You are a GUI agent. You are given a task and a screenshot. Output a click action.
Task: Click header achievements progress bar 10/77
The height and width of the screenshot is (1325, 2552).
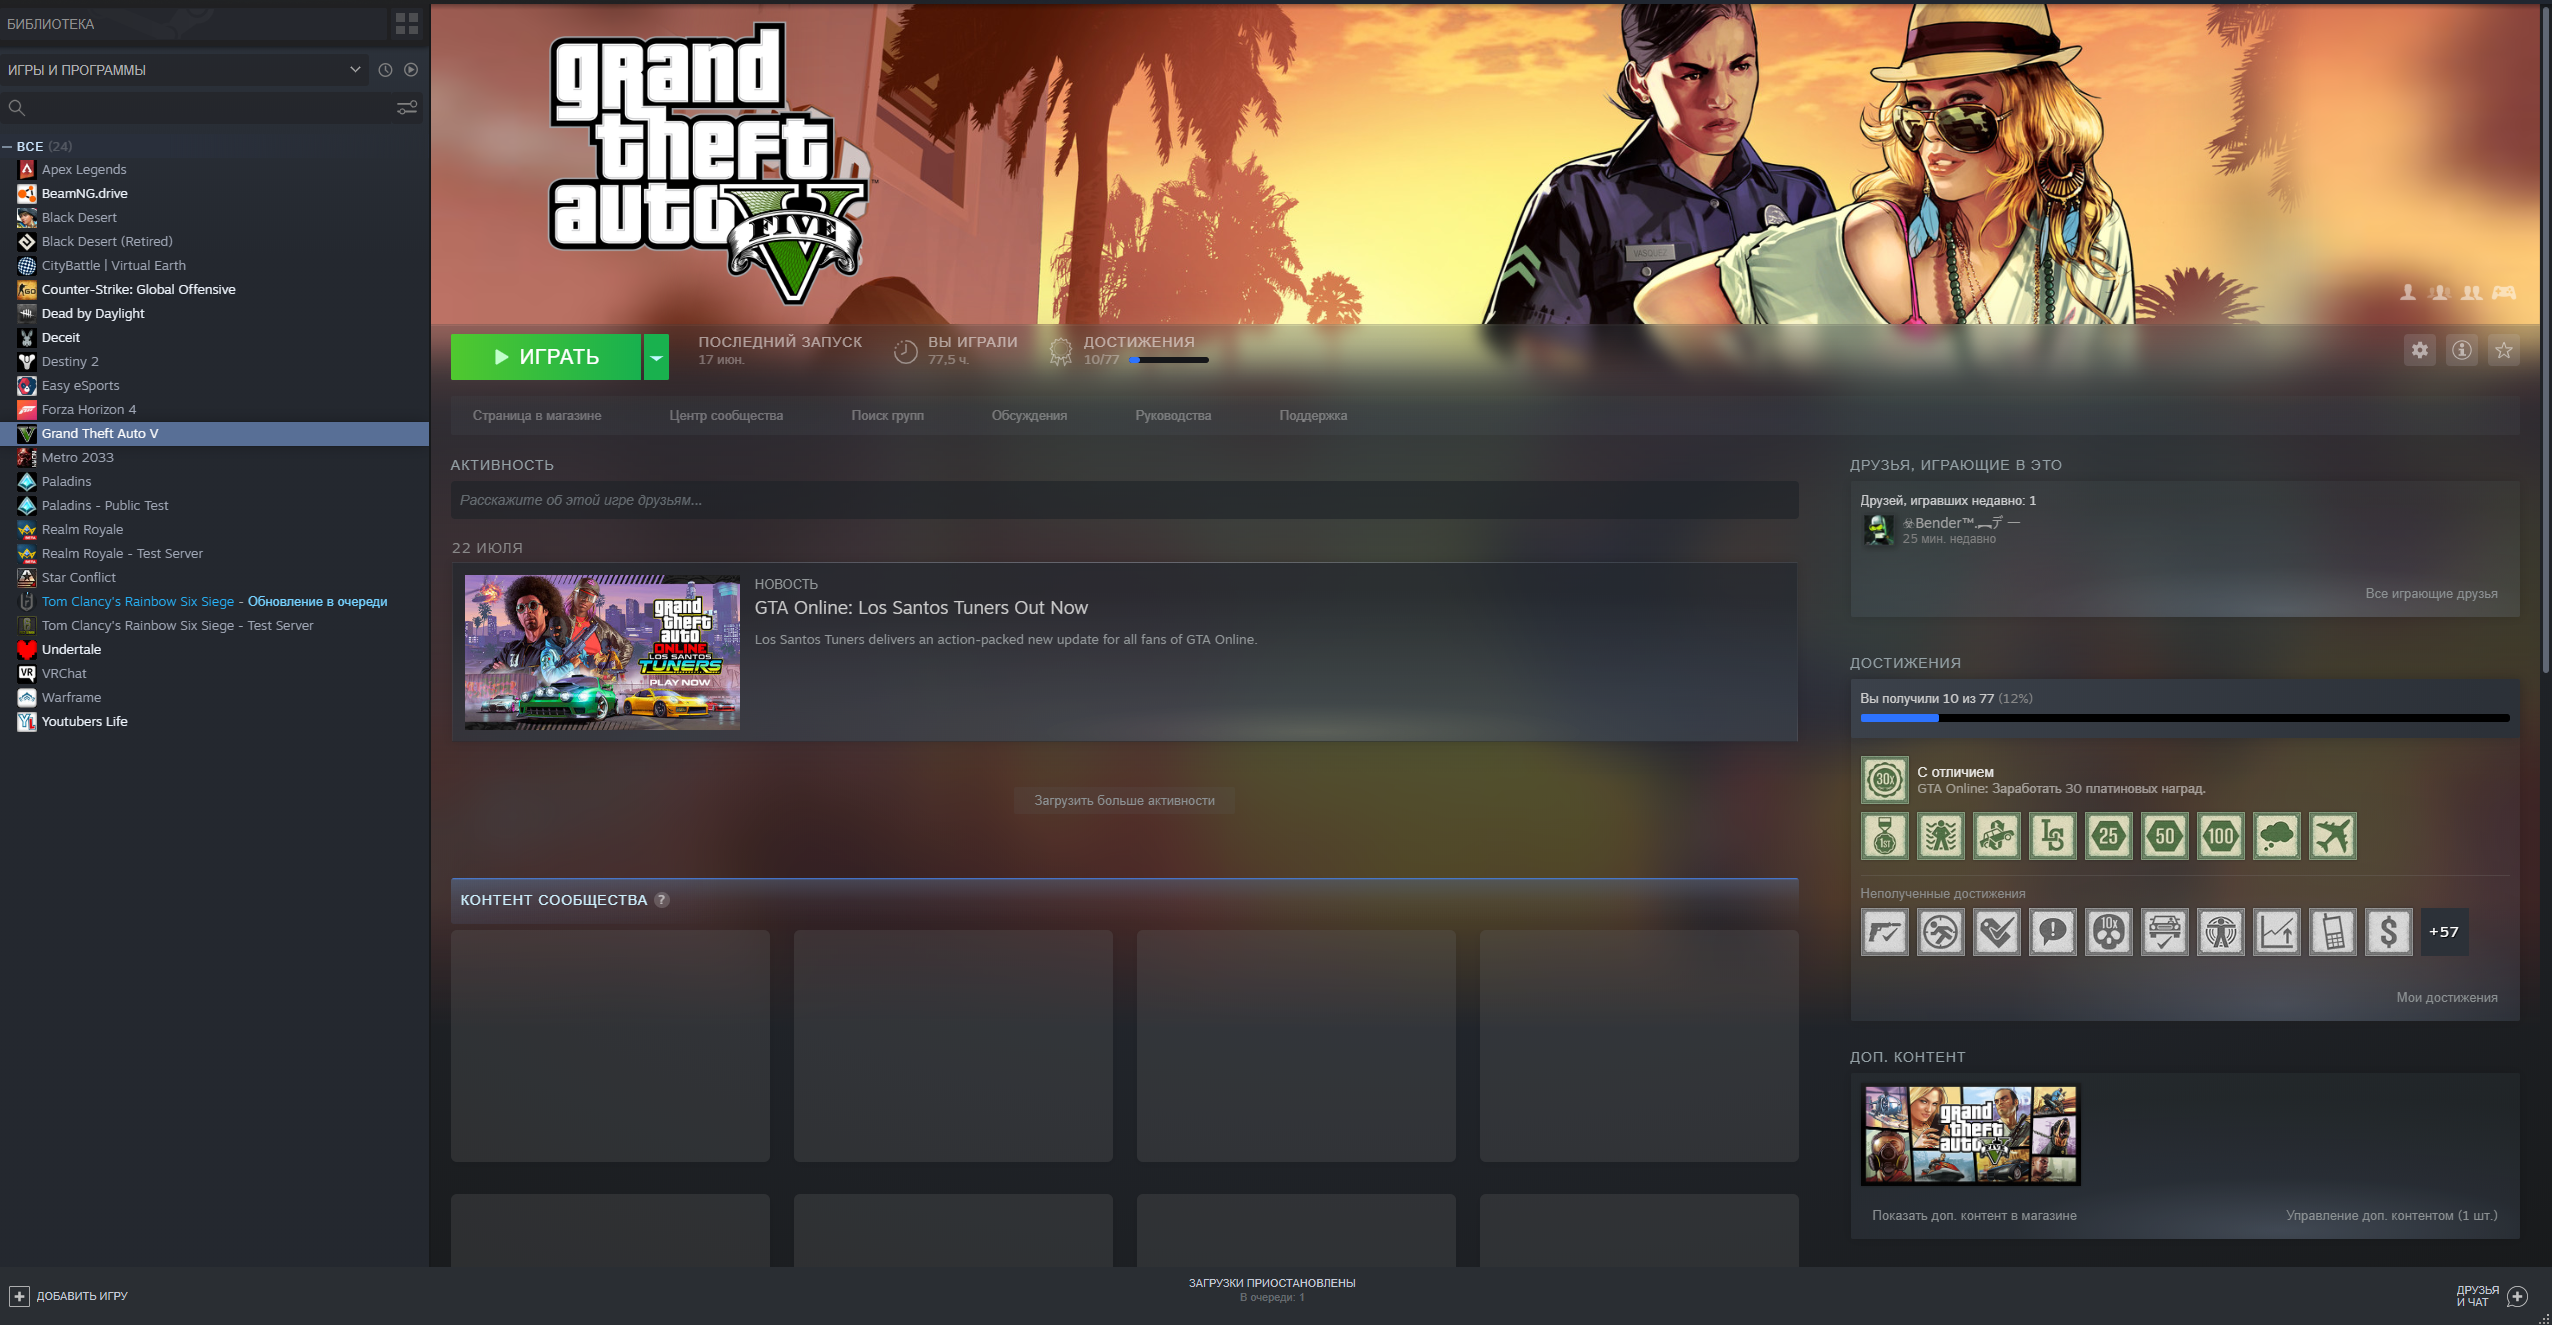[1169, 360]
